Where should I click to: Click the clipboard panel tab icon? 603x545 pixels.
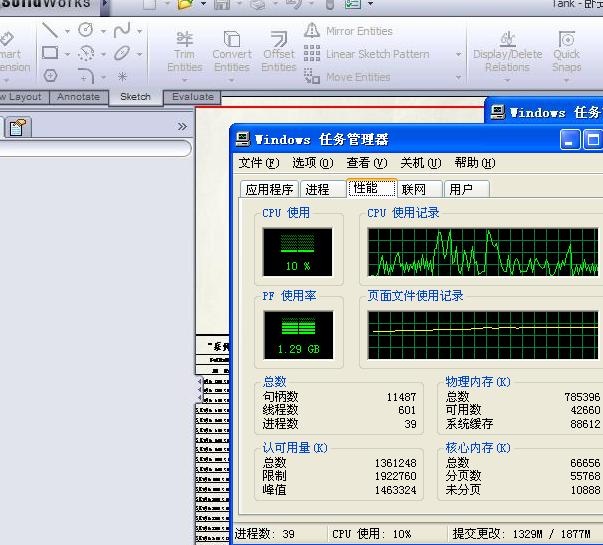[18, 127]
